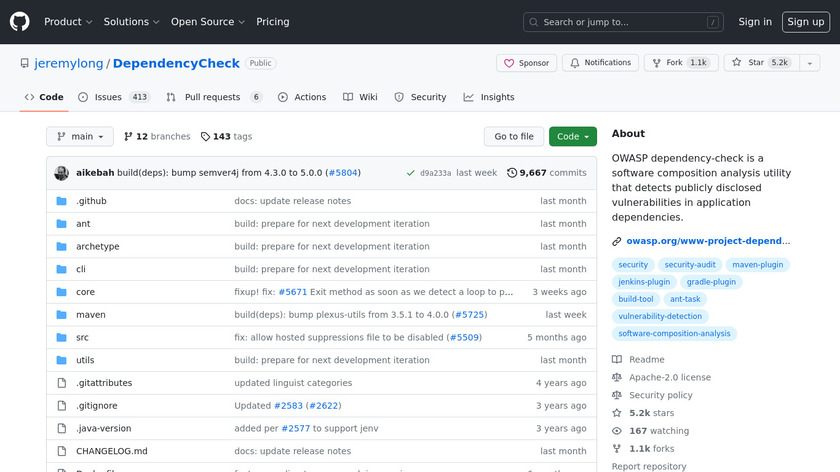
Task: Fork the repository
Action: pyautogui.click(x=681, y=63)
